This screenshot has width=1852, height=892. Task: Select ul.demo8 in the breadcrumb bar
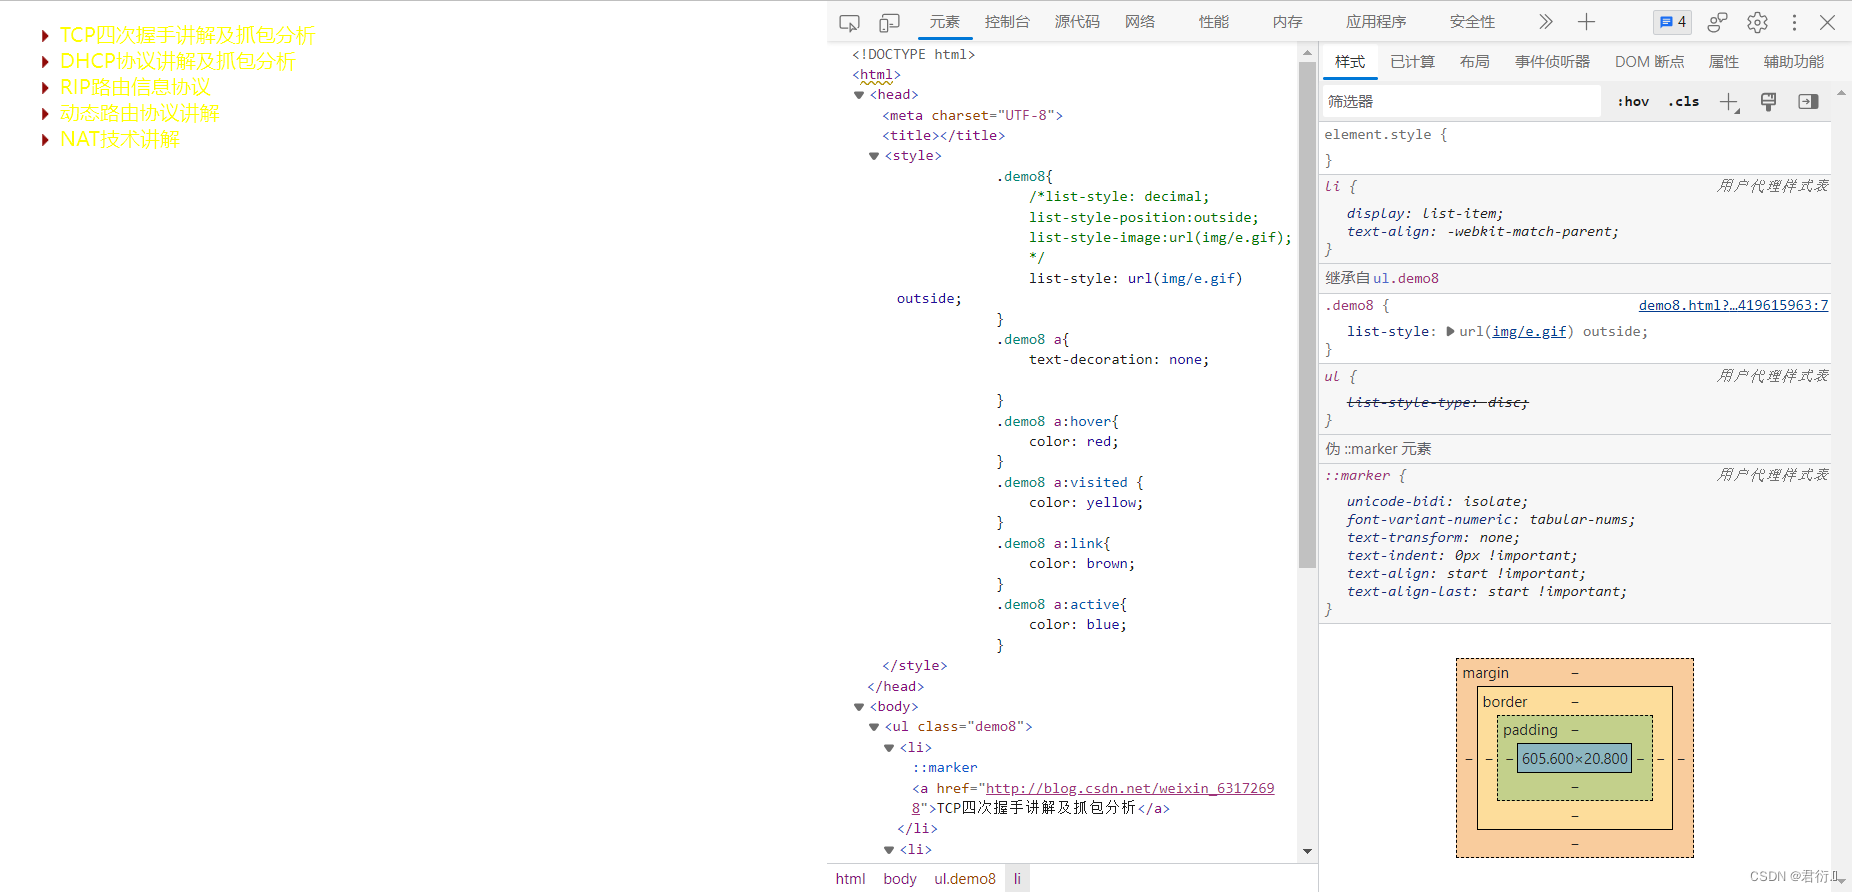(965, 879)
